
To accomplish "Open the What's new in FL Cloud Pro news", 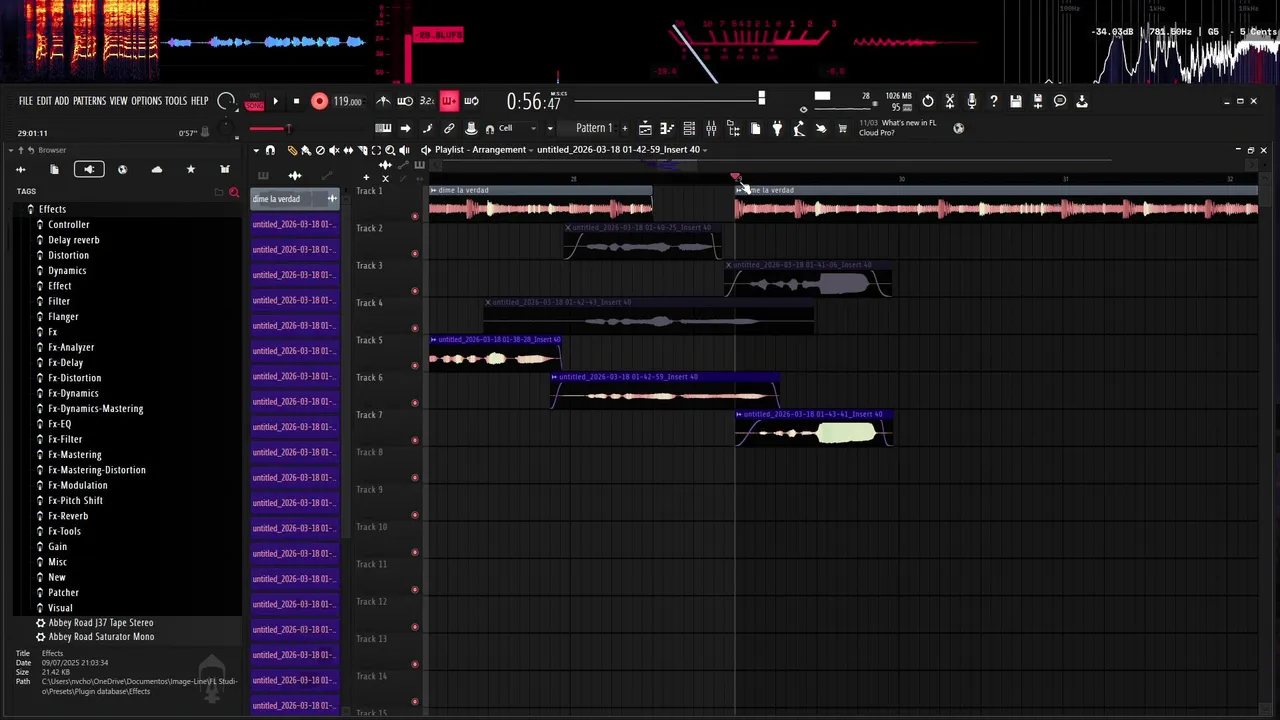I will tap(898, 128).
